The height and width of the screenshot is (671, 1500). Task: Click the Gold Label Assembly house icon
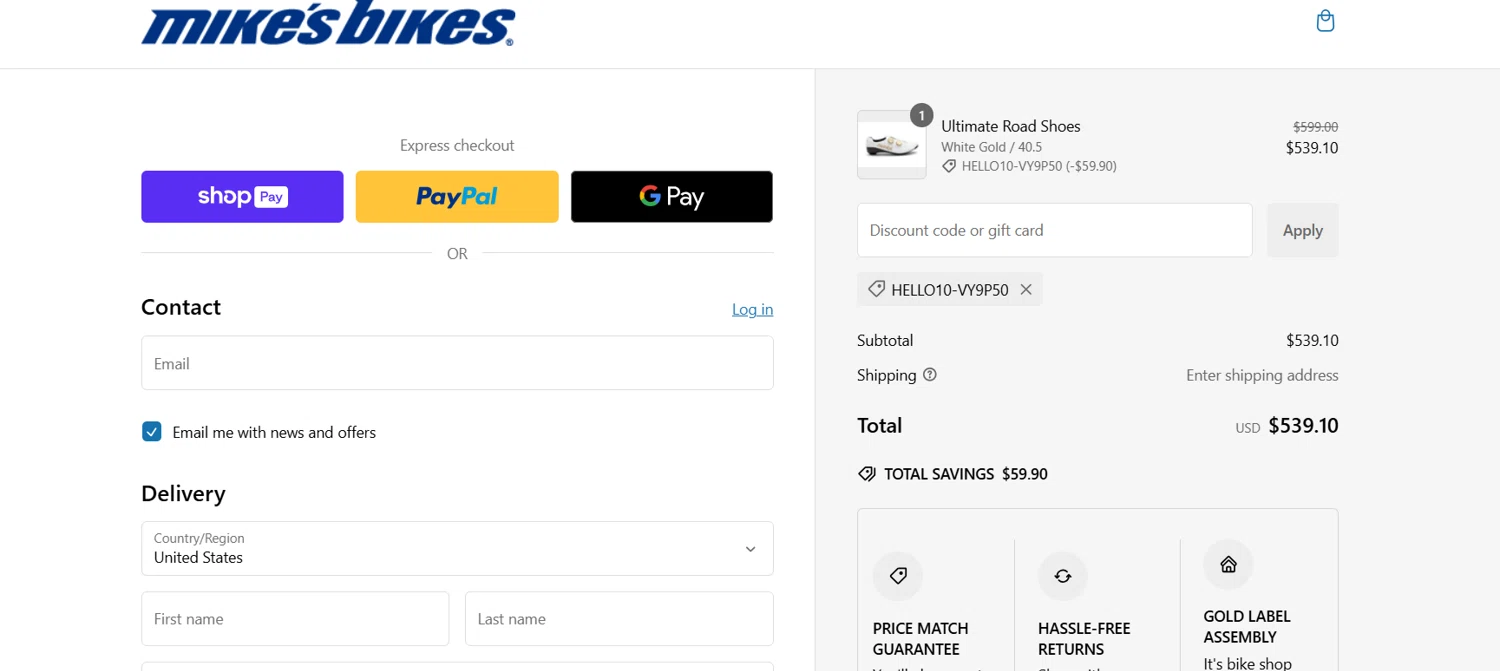click(1228, 565)
